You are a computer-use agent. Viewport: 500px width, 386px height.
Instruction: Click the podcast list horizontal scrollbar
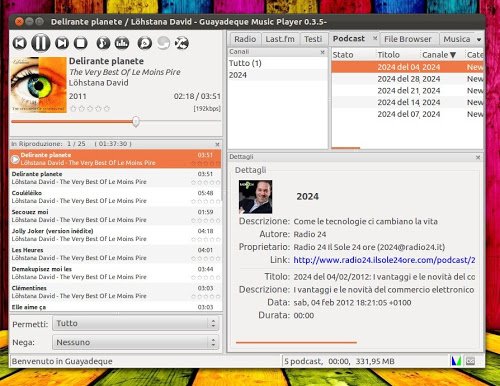pos(346,148)
